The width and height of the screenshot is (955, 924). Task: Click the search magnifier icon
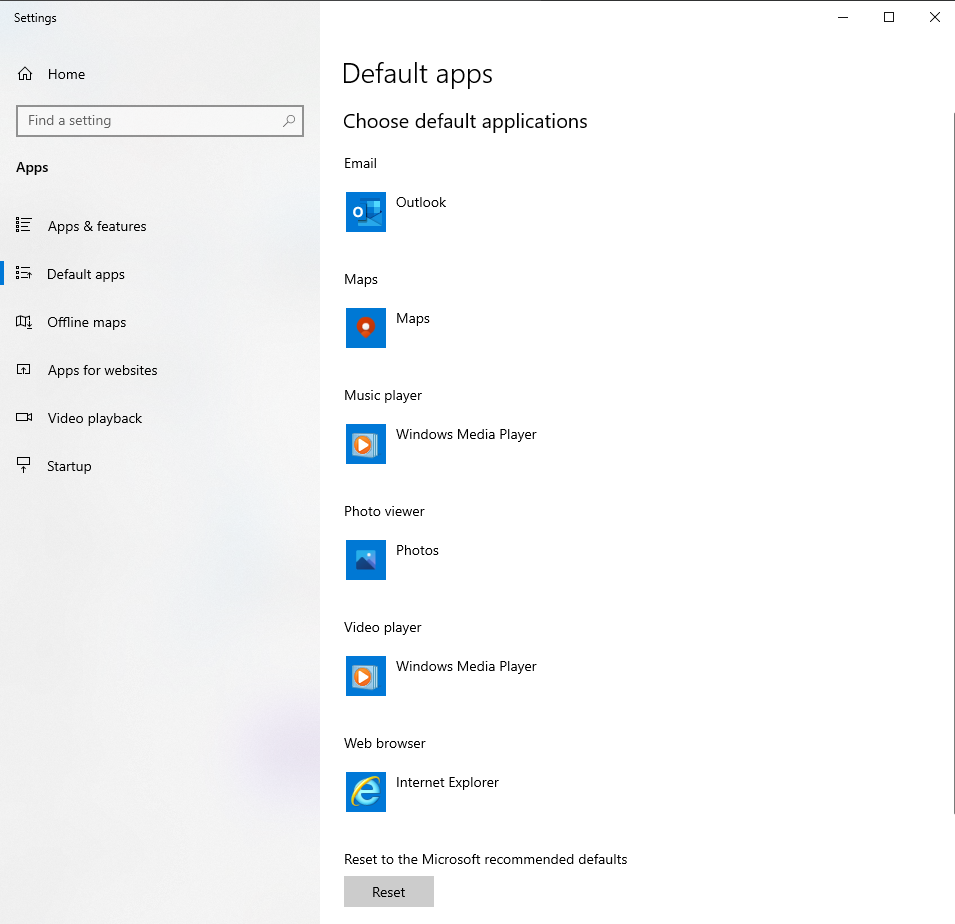click(x=289, y=121)
